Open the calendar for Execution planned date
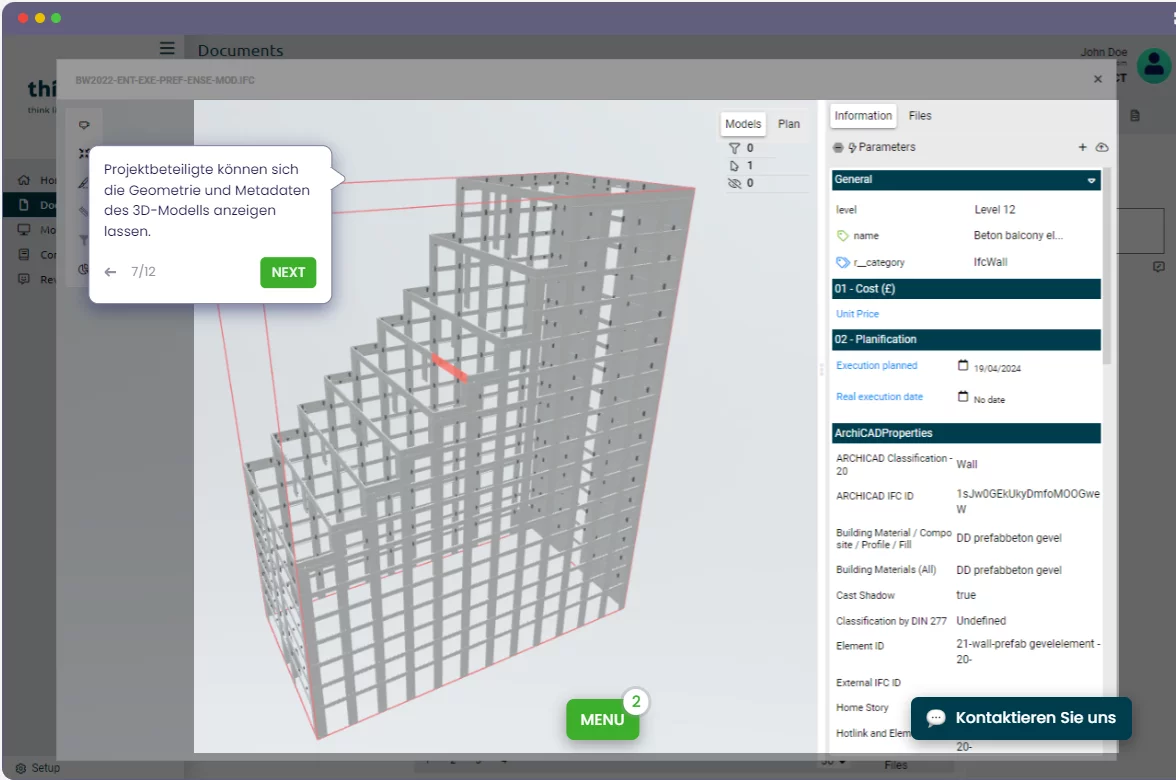1176x780 pixels. point(963,366)
